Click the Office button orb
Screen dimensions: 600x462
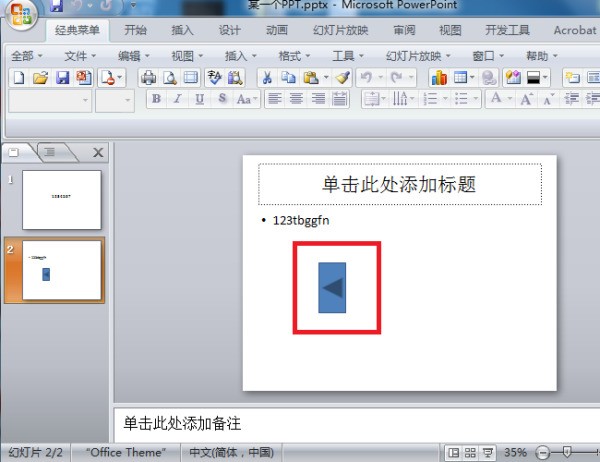pyautogui.click(x=21, y=14)
